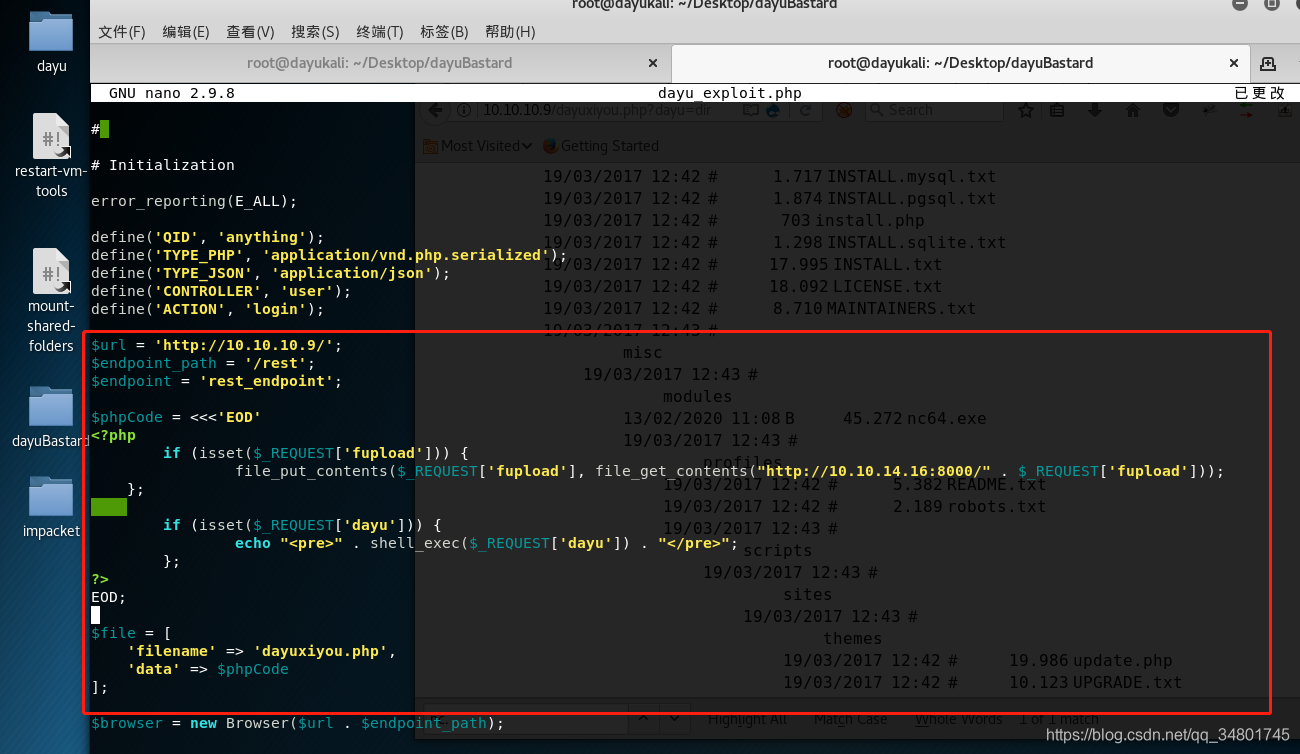Expand the Most Visited bookmarks dropdown
This screenshot has height=754, width=1300.
coord(479,146)
